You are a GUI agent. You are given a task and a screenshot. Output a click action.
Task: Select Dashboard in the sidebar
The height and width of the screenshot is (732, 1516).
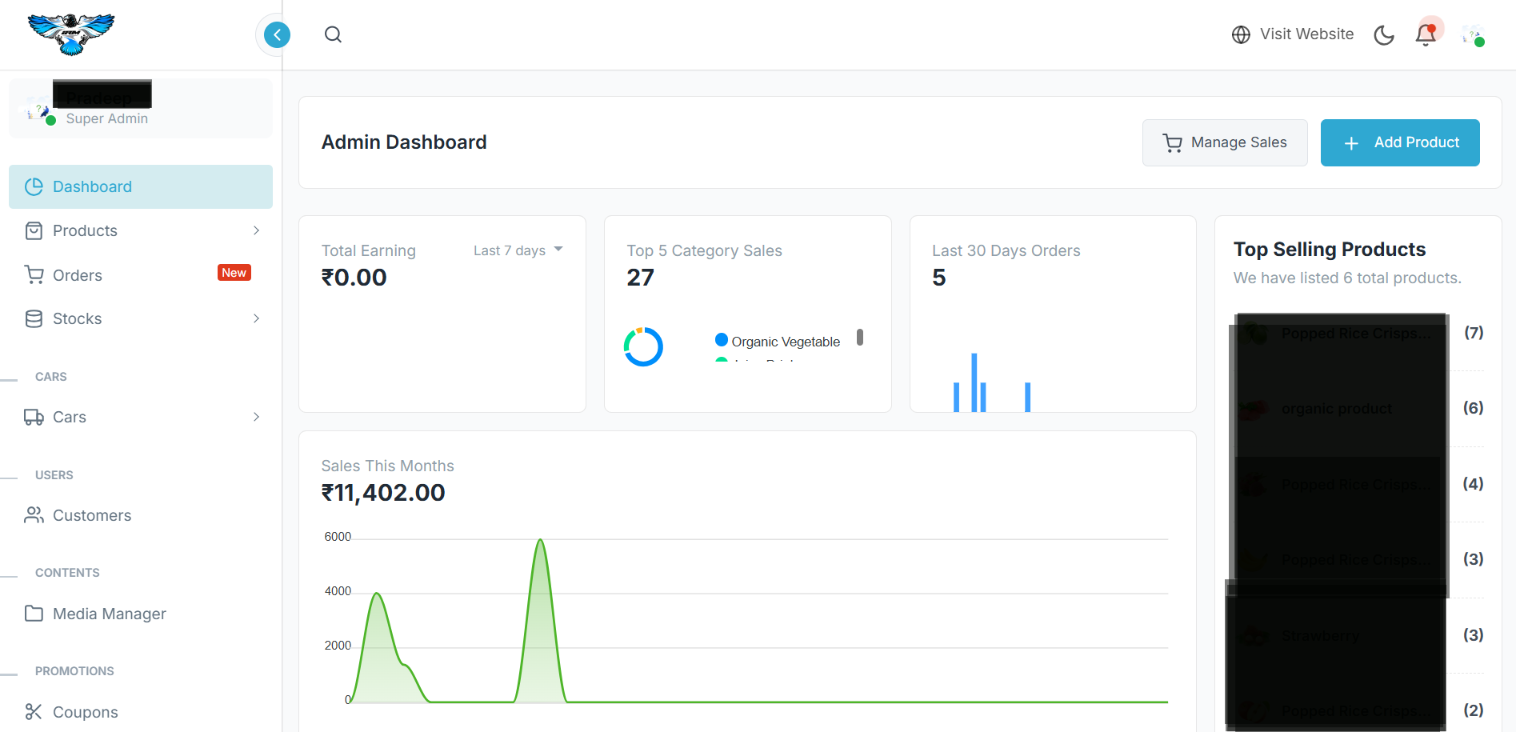click(x=92, y=187)
